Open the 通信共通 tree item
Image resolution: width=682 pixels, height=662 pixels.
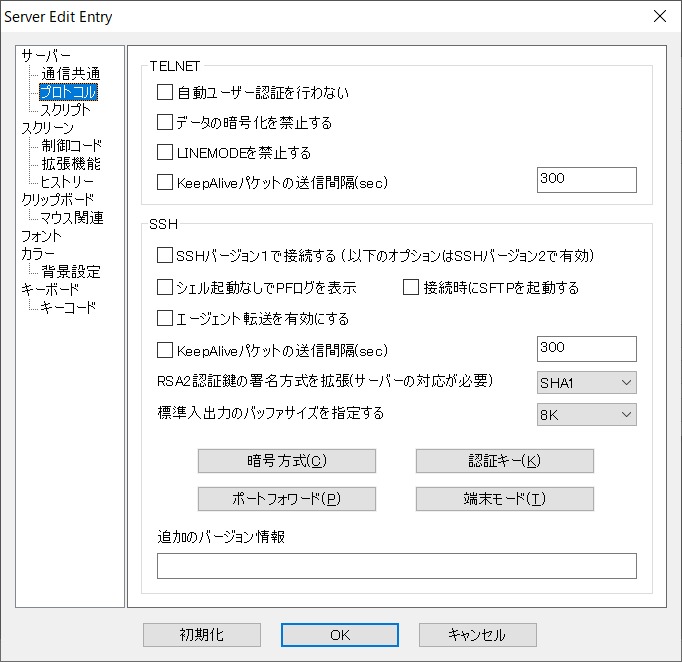[x=71, y=74]
